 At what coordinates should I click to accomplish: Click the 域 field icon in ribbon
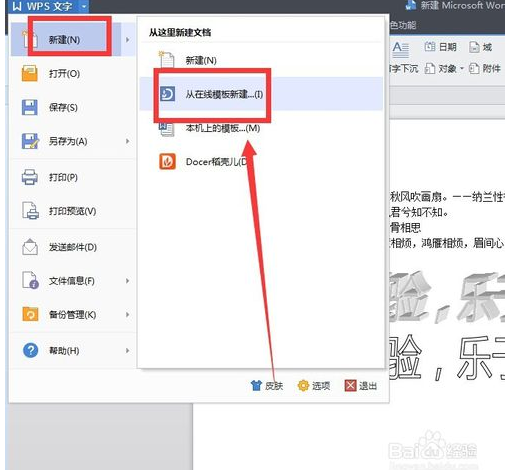[x=474, y=47]
